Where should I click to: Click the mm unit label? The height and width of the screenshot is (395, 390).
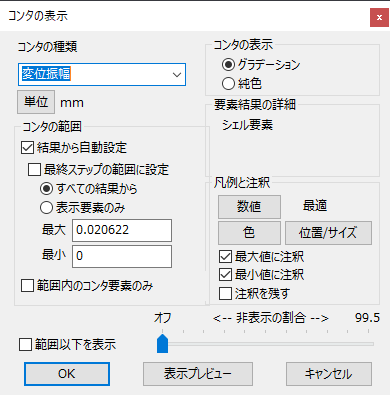click(72, 103)
